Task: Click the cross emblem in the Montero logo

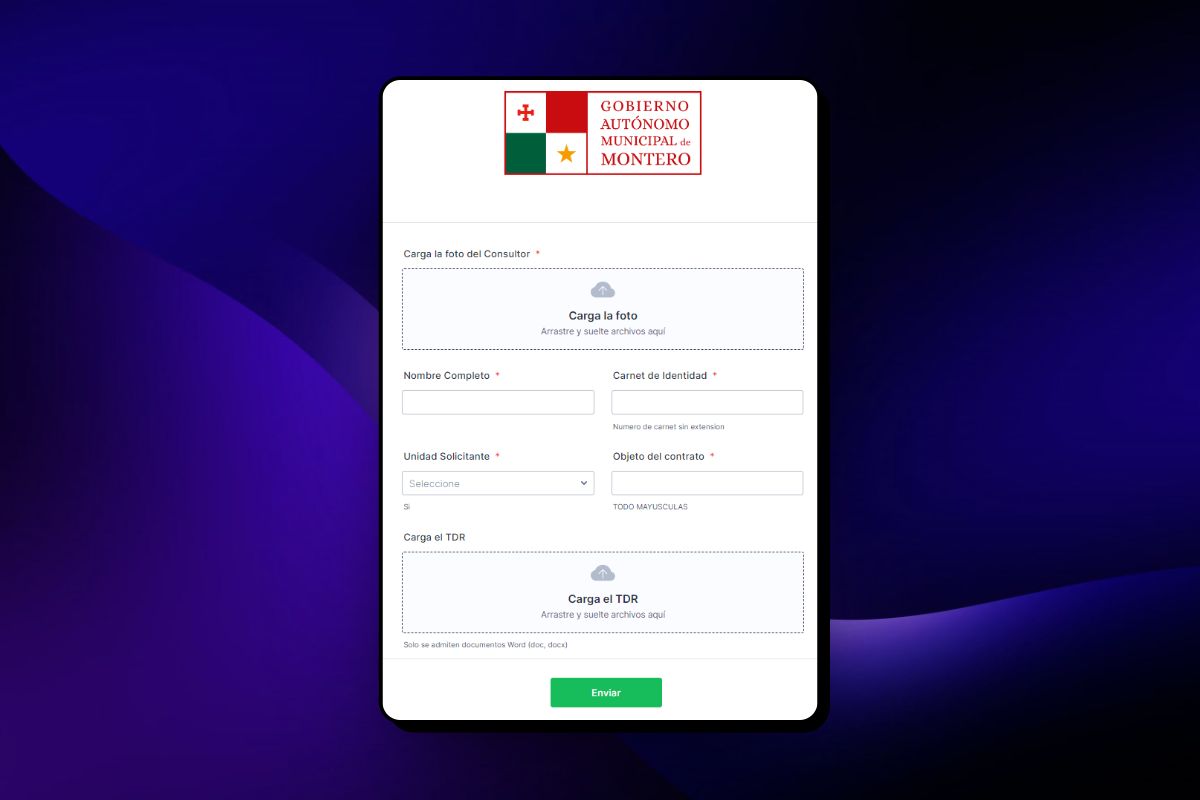Action: (526, 113)
